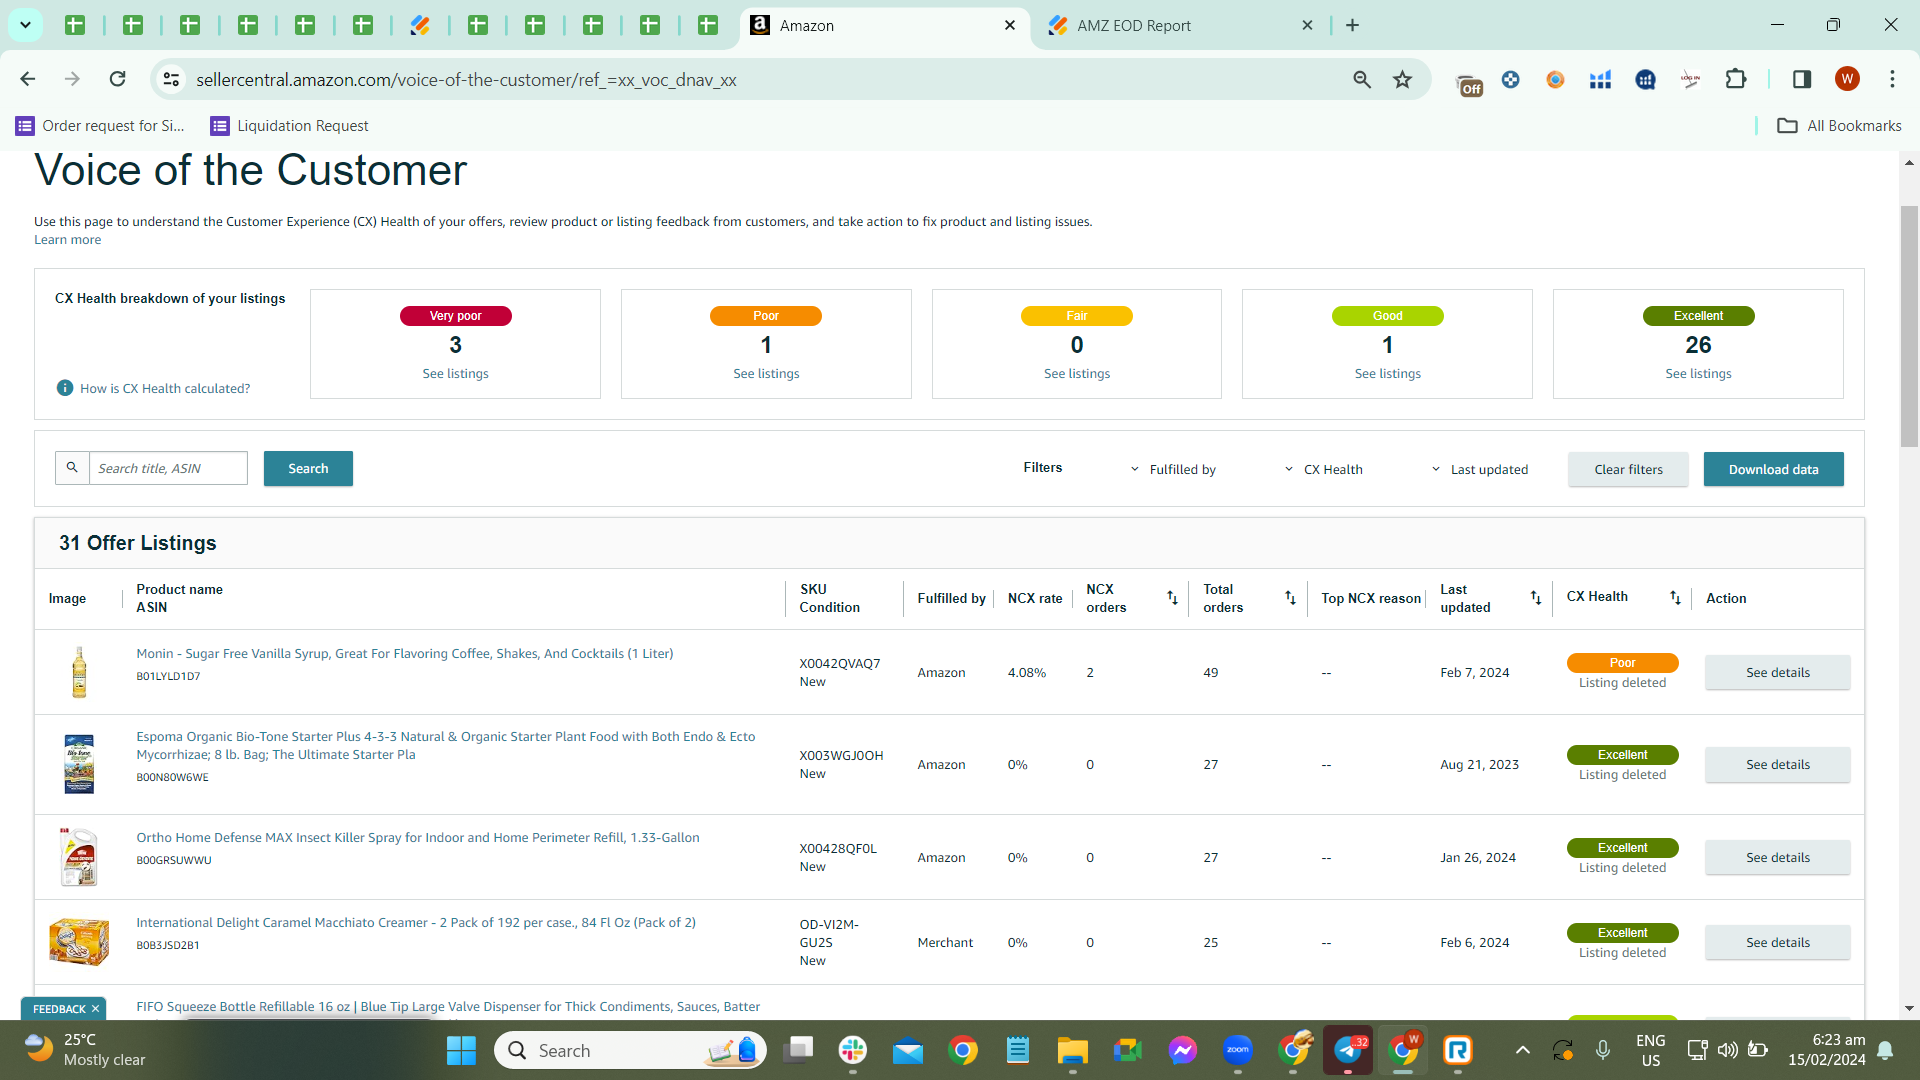Open Zoom from the taskbar
Image resolution: width=1920 pixels, height=1080 pixels.
[1237, 1050]
